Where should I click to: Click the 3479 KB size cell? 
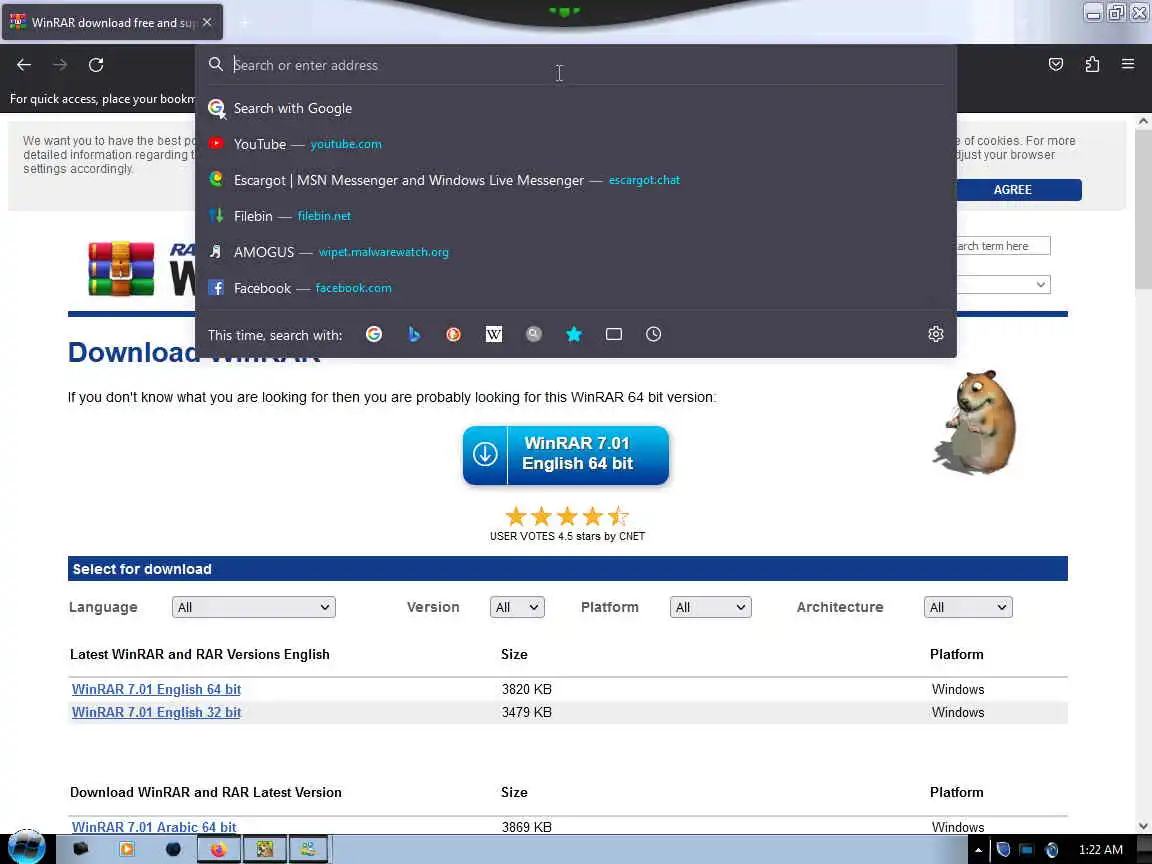click(527, 712)
